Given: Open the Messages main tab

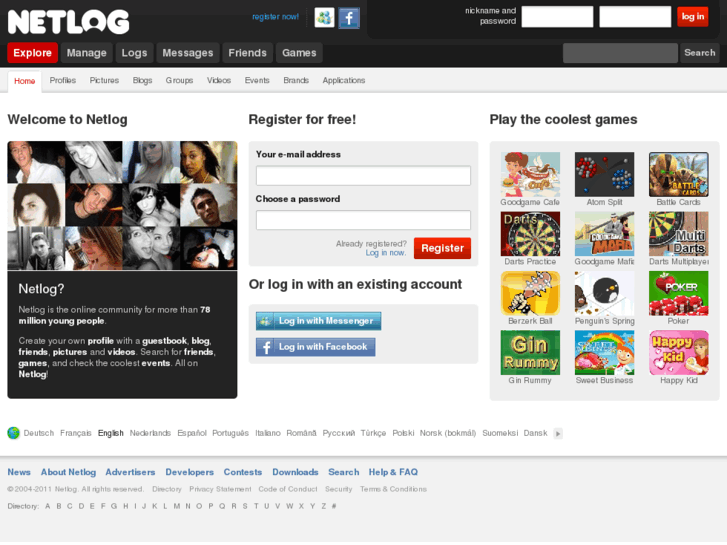Looking at the screenshot, I should point(188,53).
